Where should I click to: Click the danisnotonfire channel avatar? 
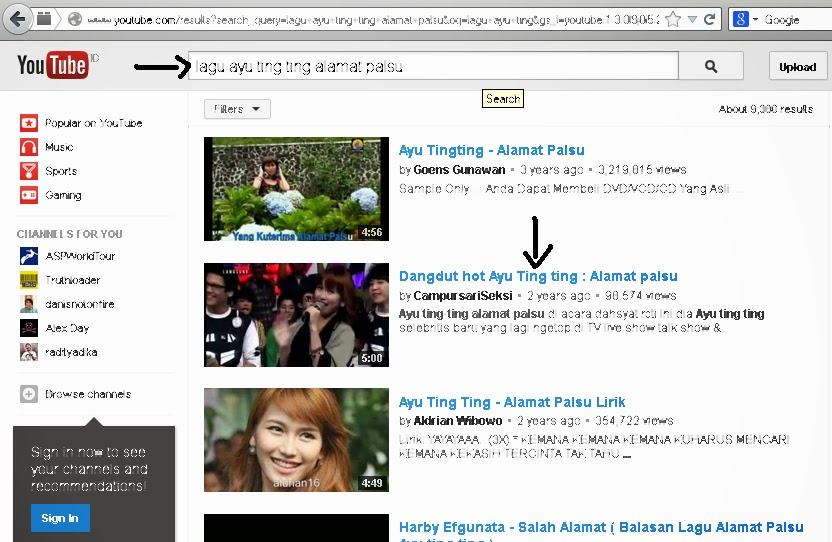pyautogui.click(x=29, y=304)
